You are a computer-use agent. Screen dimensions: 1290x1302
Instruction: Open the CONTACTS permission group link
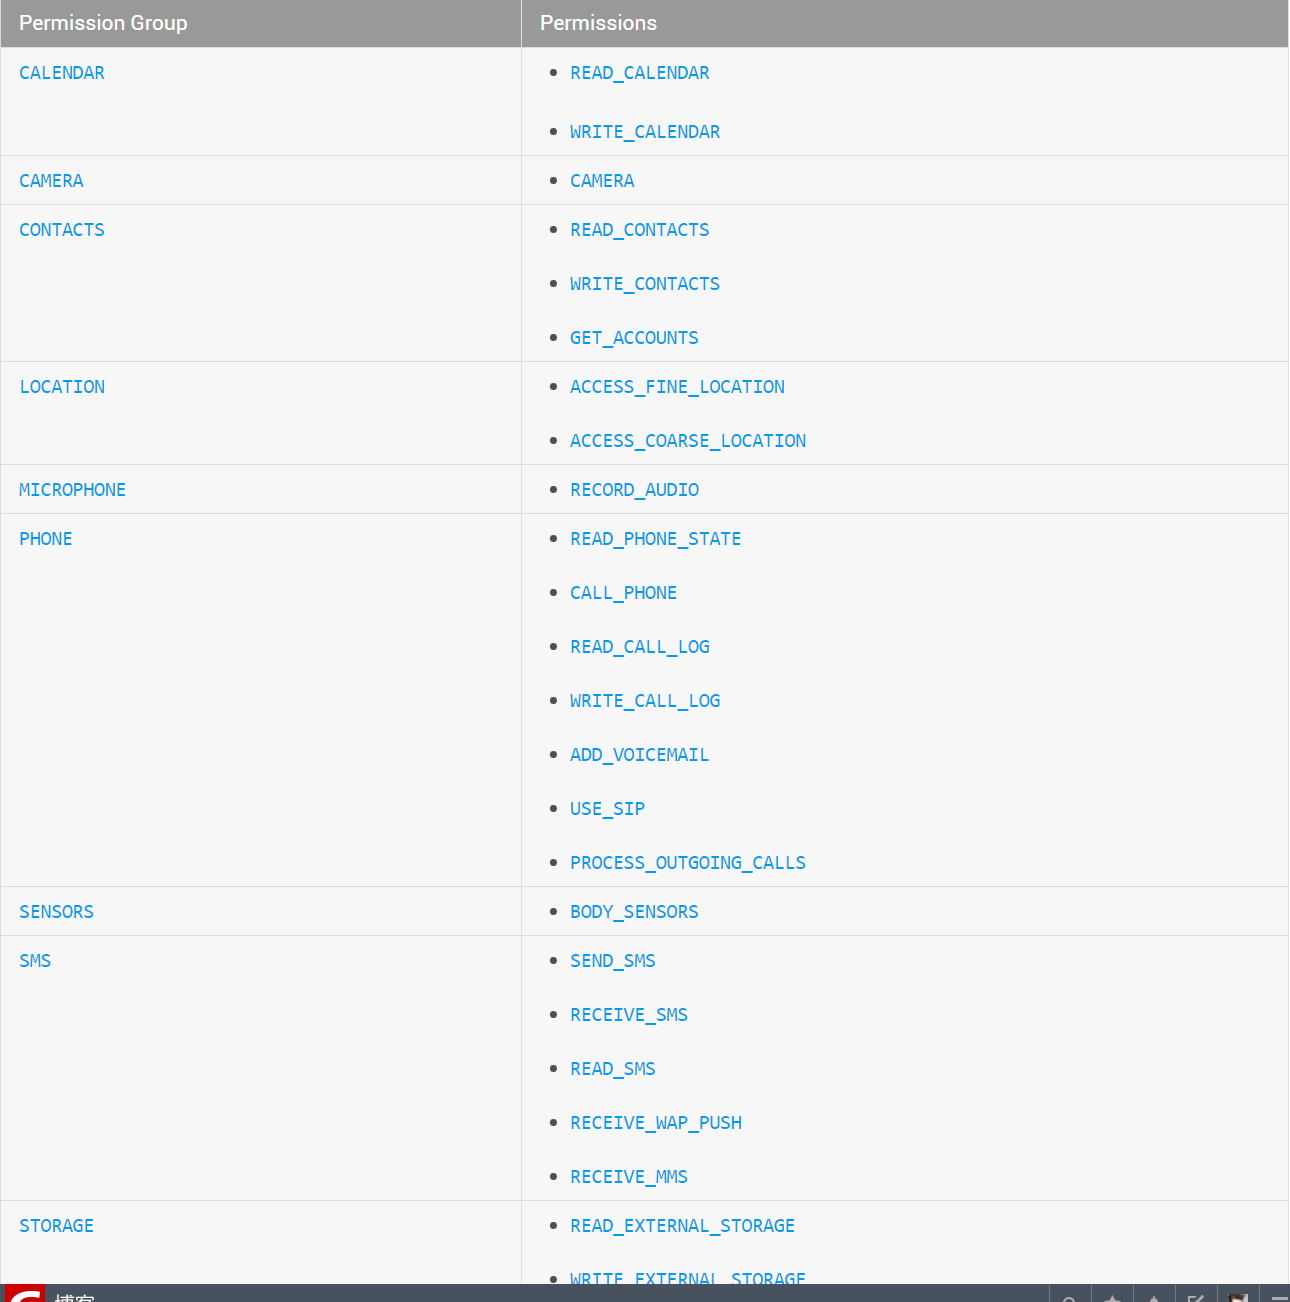pos(62,230)
